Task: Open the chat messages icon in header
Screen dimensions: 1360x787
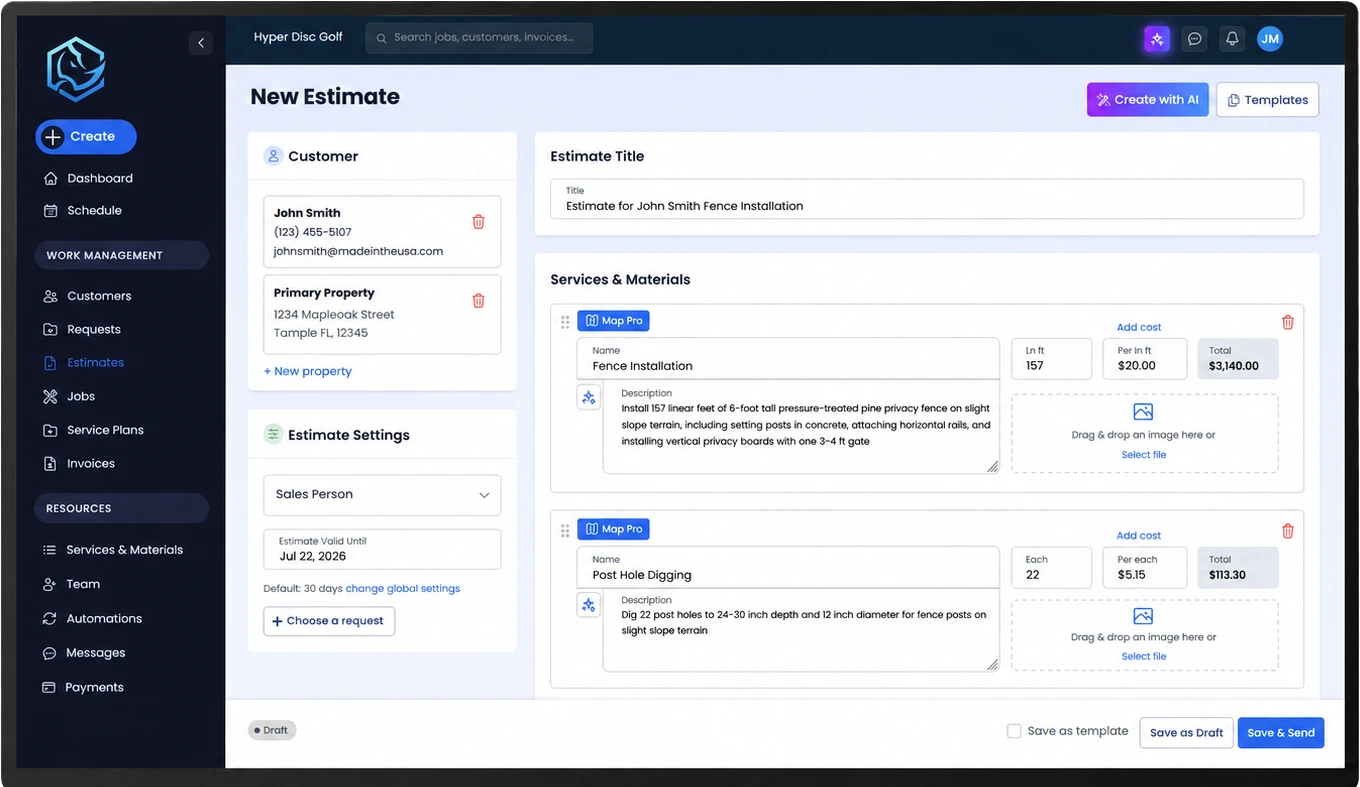Action: click(1194, 39)
